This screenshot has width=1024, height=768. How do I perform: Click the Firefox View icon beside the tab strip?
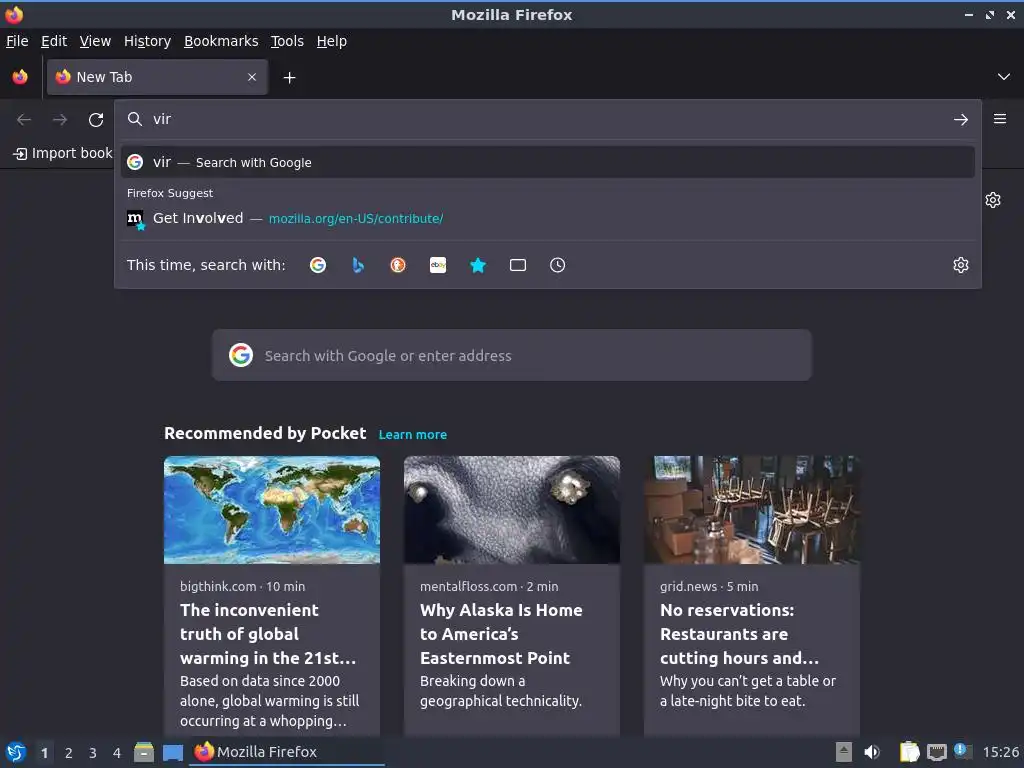coord(20,77)
